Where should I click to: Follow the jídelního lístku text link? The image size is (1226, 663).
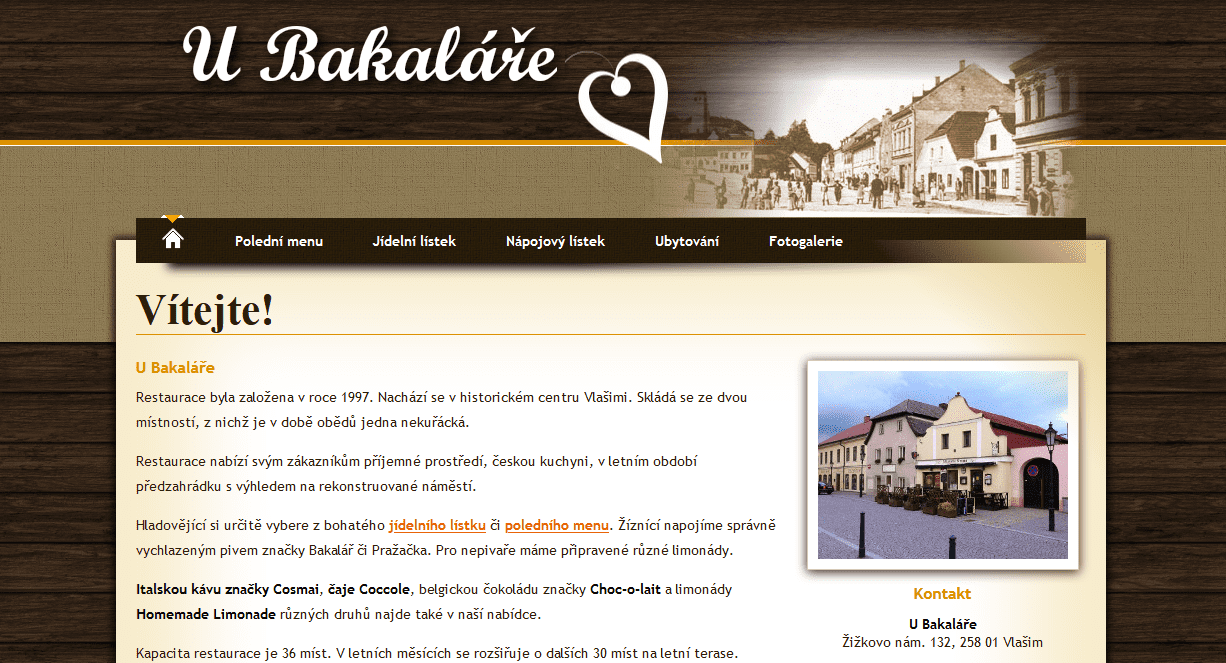point(437,525)
